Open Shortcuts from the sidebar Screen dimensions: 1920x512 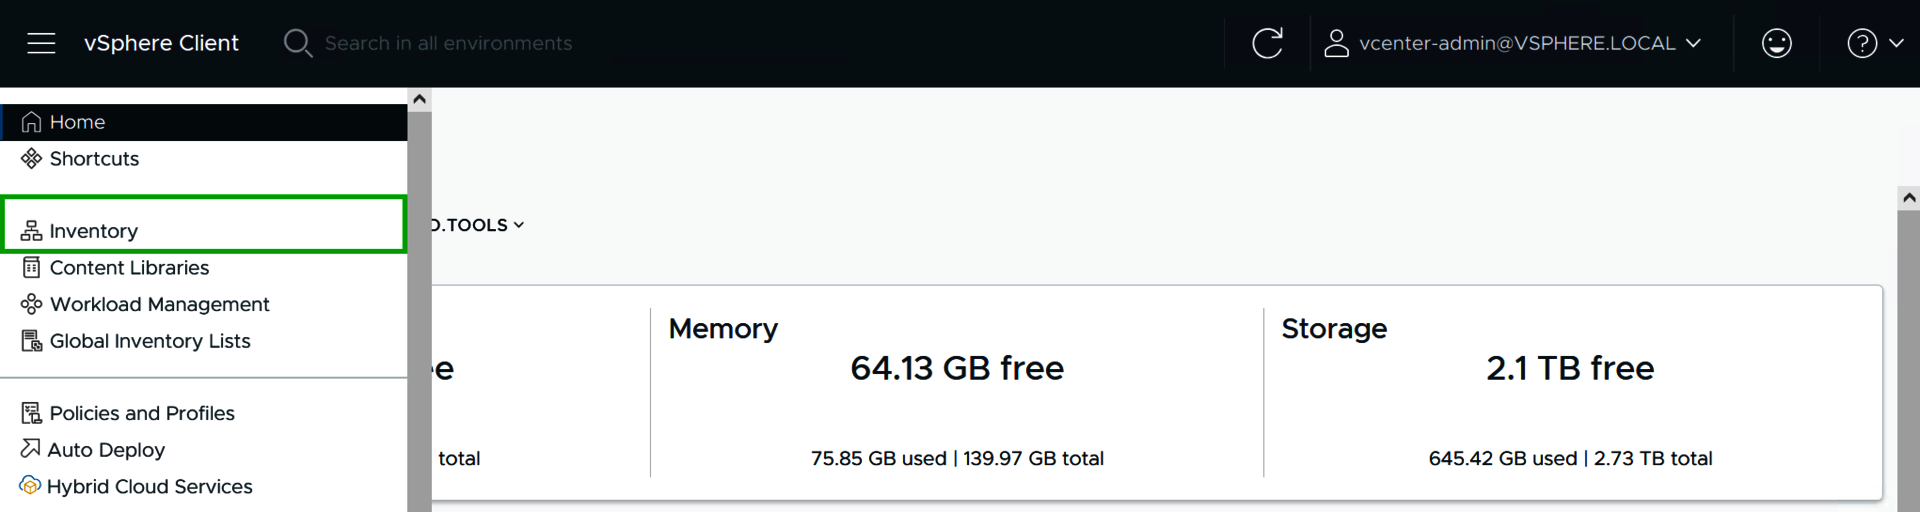pyautogui.click(x=94, y=159)
